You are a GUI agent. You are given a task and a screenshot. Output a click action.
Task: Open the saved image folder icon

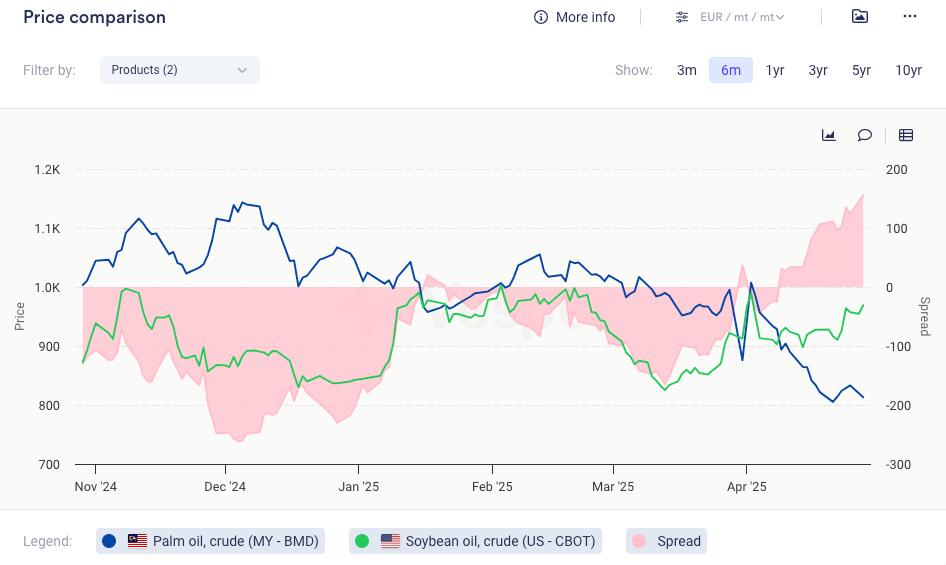coord(859,17)
